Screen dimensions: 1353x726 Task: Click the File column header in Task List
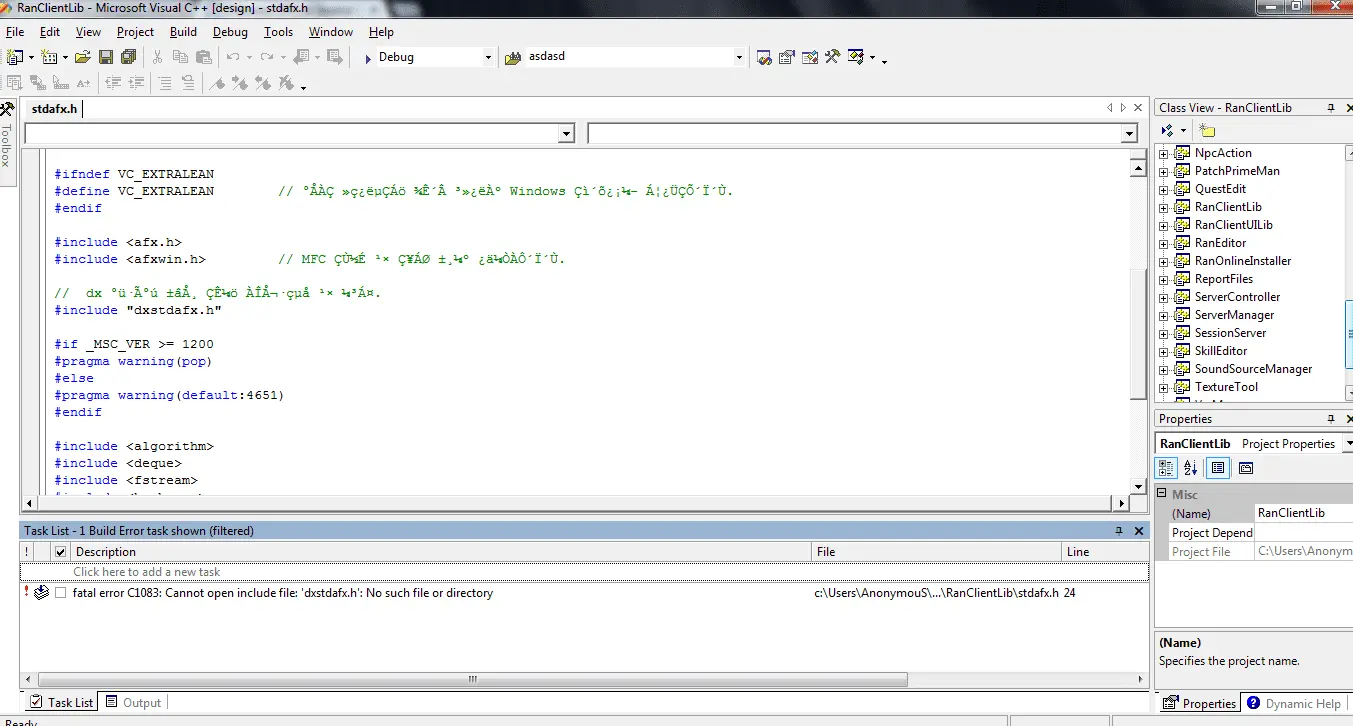[937, 551]
